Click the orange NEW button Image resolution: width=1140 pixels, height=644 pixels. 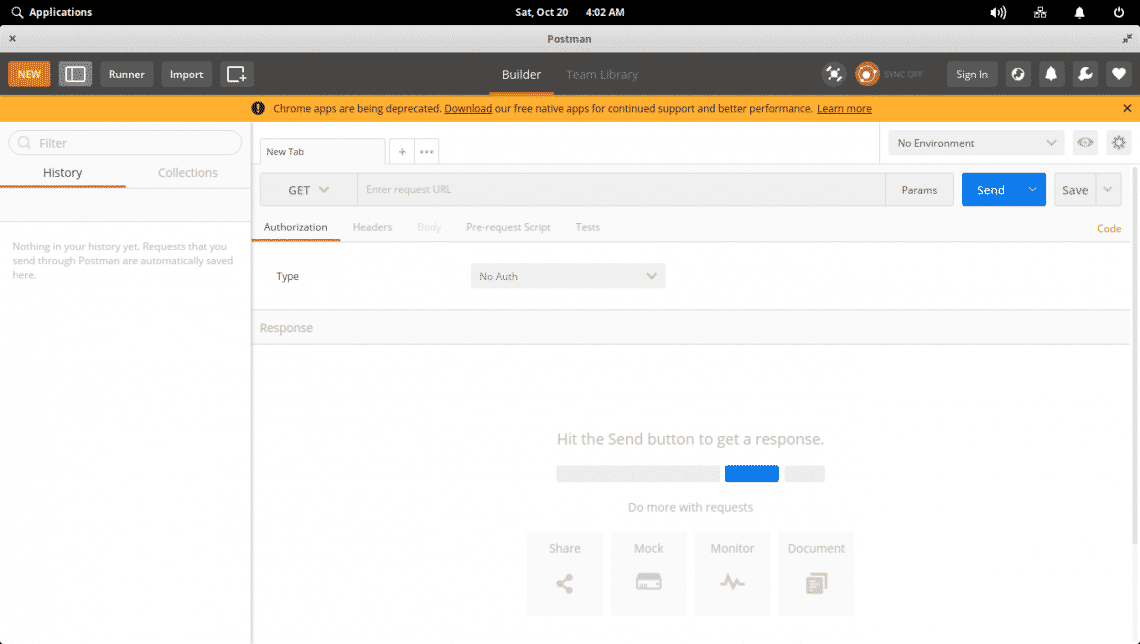(x=29, y=74)
